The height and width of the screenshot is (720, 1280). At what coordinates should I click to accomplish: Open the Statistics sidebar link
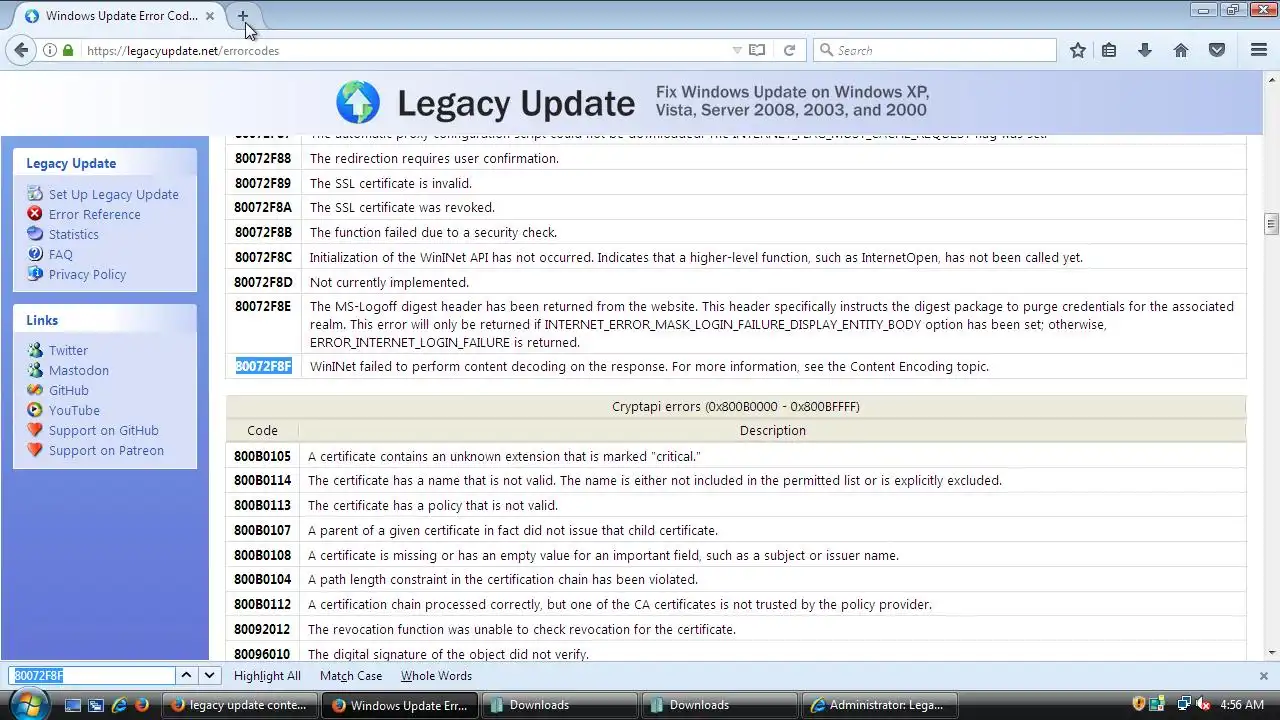(73, 234)
